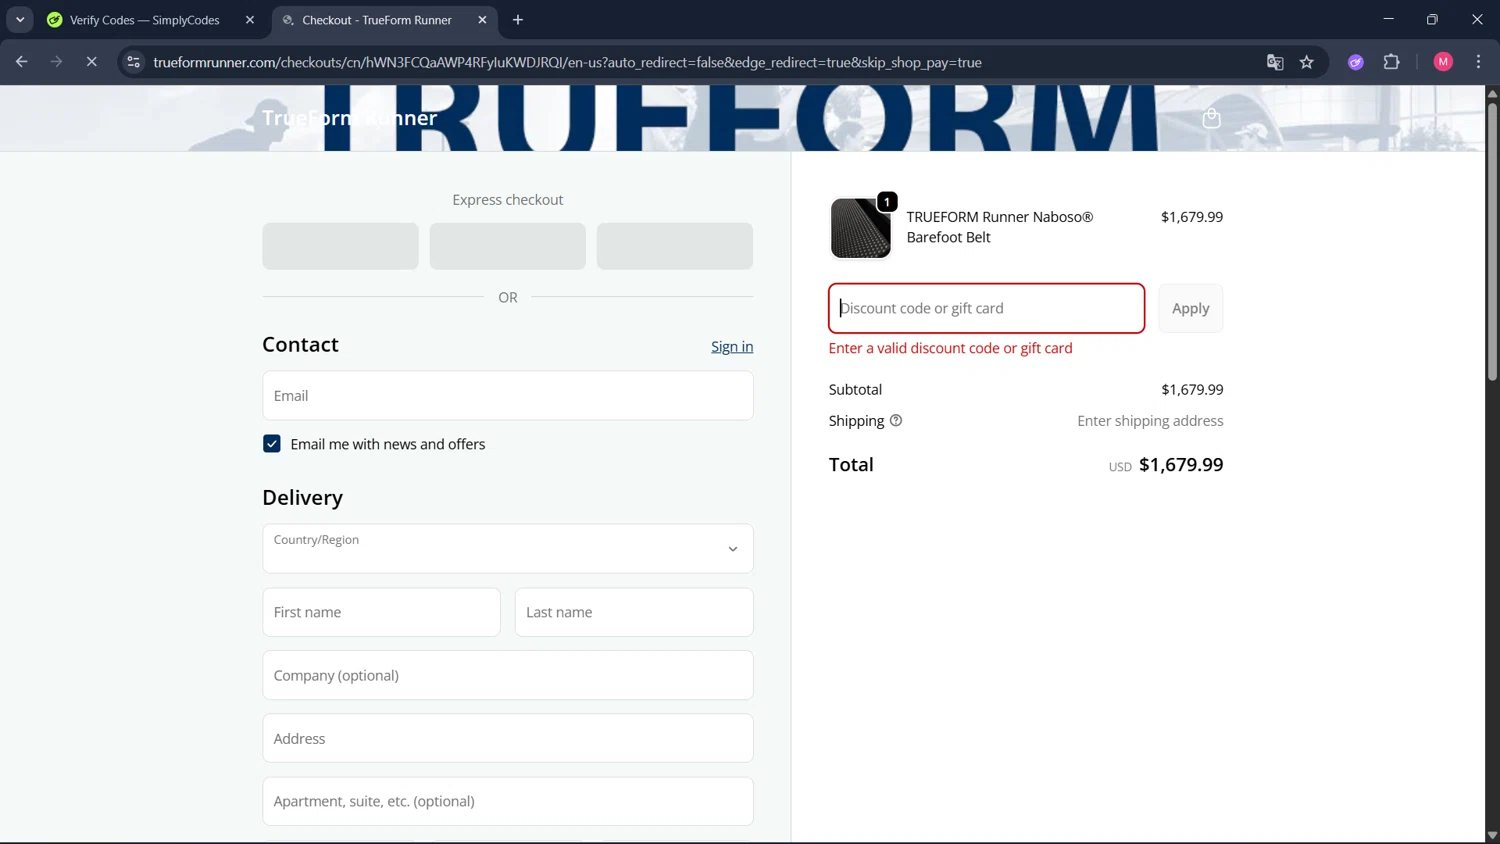Open the shopping cart bag icon
Screen dimensions: 1500x844
[x=1211, y=118]
